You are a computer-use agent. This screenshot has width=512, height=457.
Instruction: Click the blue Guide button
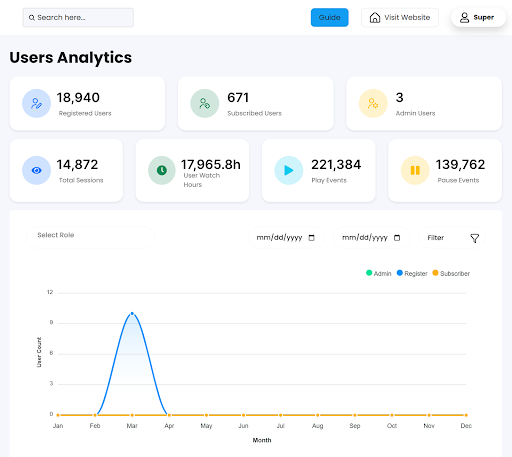point(330,17)
